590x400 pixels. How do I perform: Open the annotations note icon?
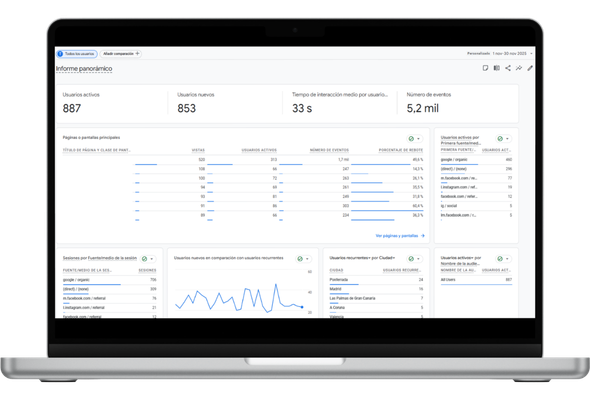[485, 68]
